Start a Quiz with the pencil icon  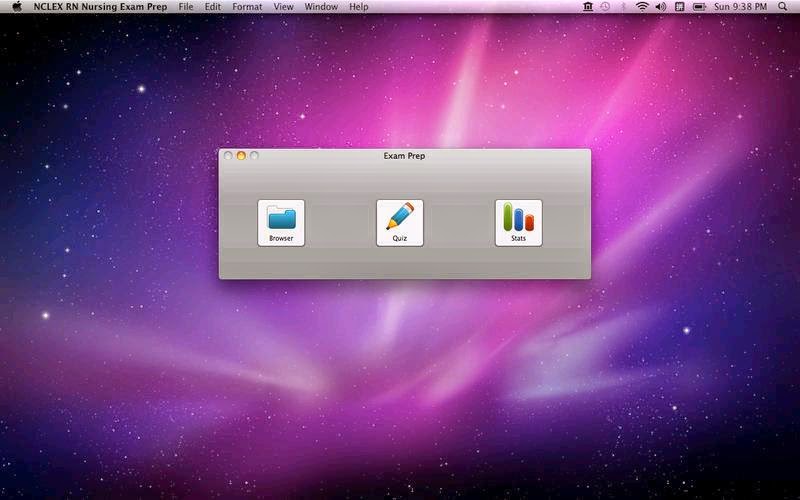[399, 223]
